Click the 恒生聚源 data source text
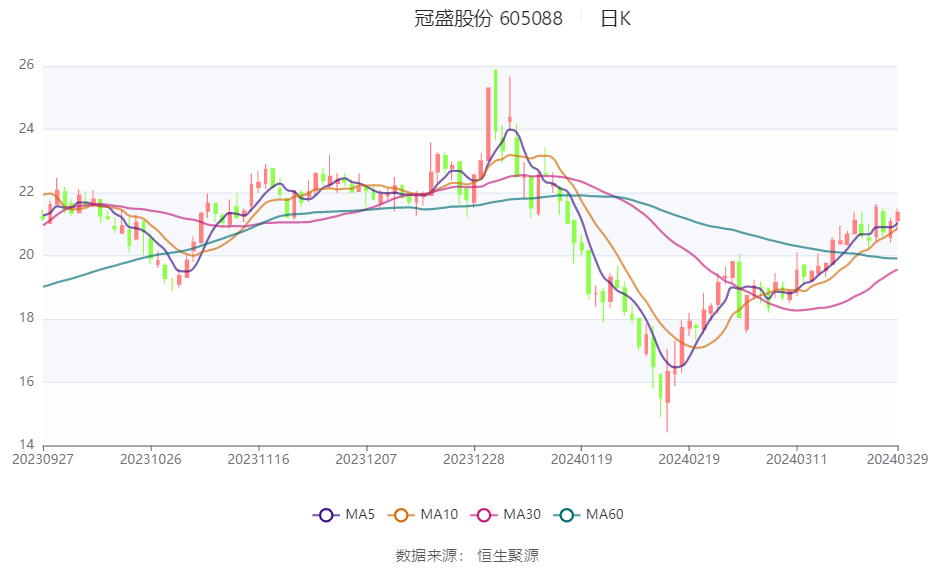 508,556
